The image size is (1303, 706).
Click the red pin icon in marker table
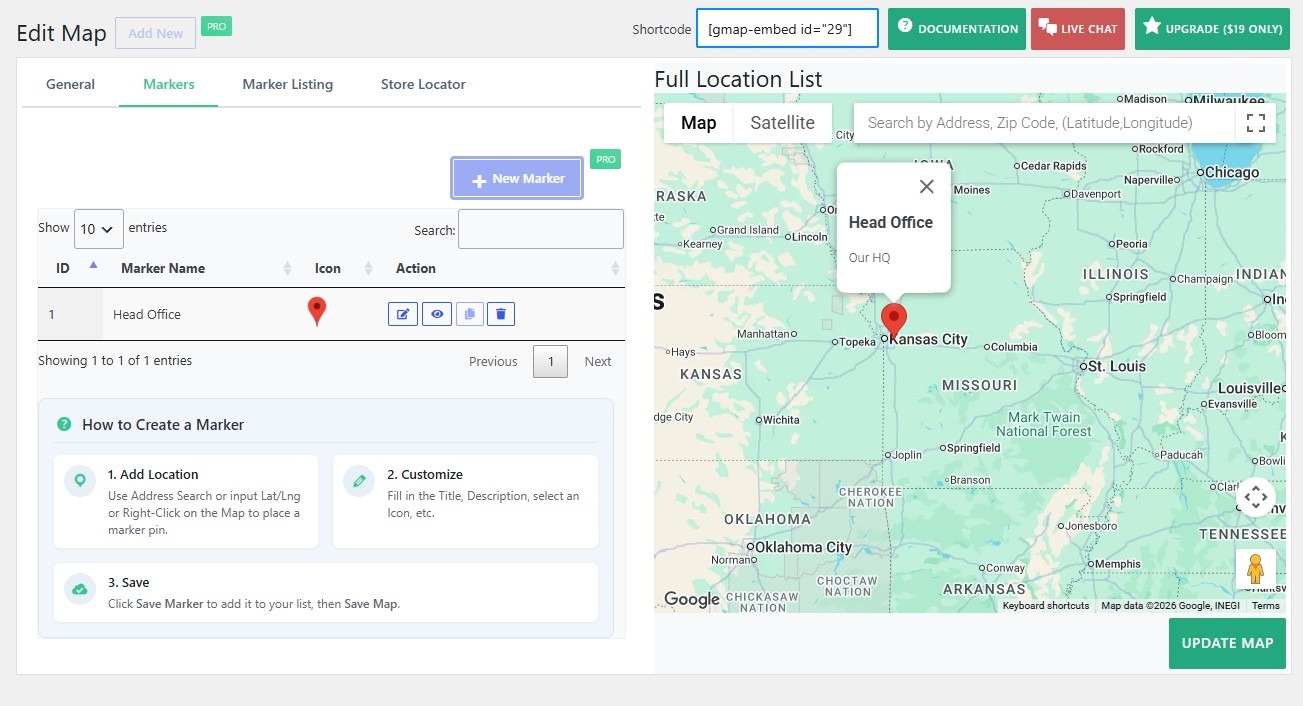317,312
